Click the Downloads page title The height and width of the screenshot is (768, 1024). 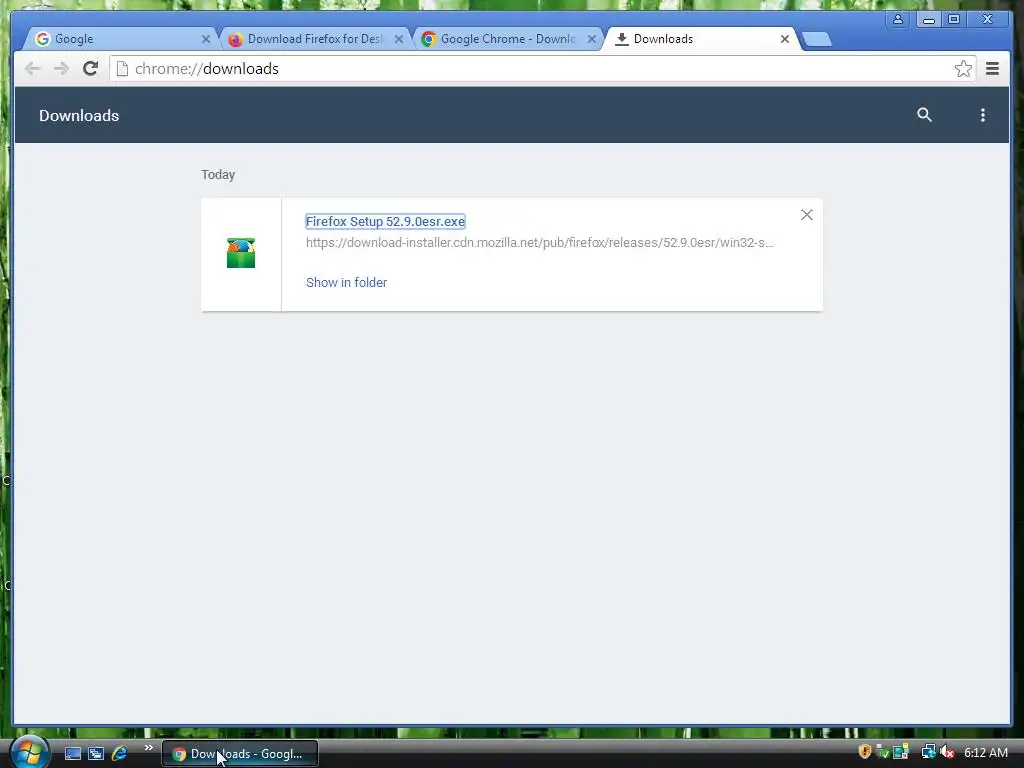79,116
